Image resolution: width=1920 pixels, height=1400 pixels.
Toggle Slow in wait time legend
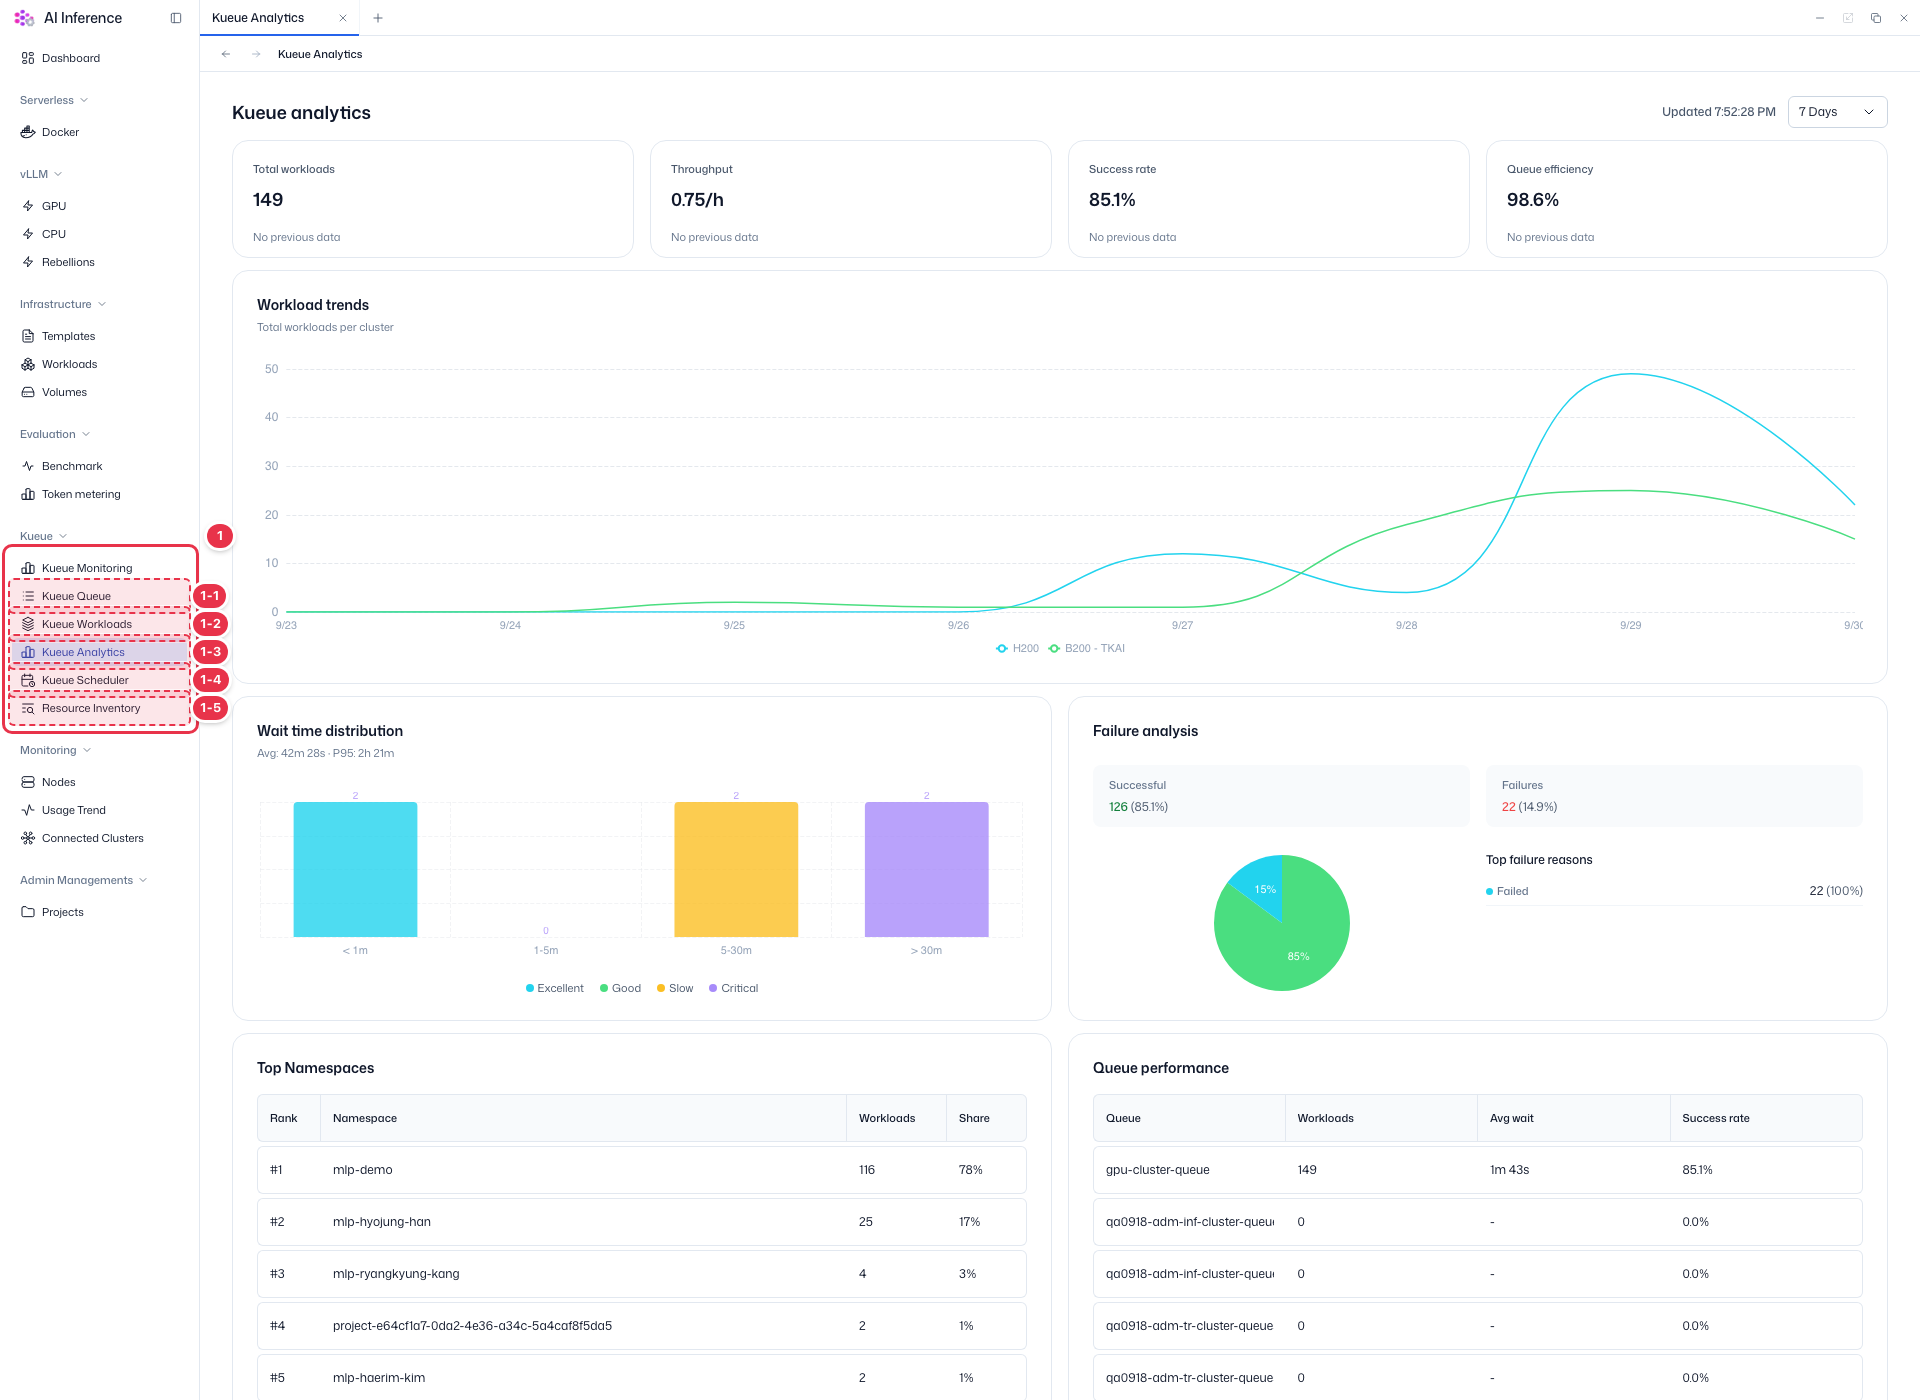coord(675,988)
